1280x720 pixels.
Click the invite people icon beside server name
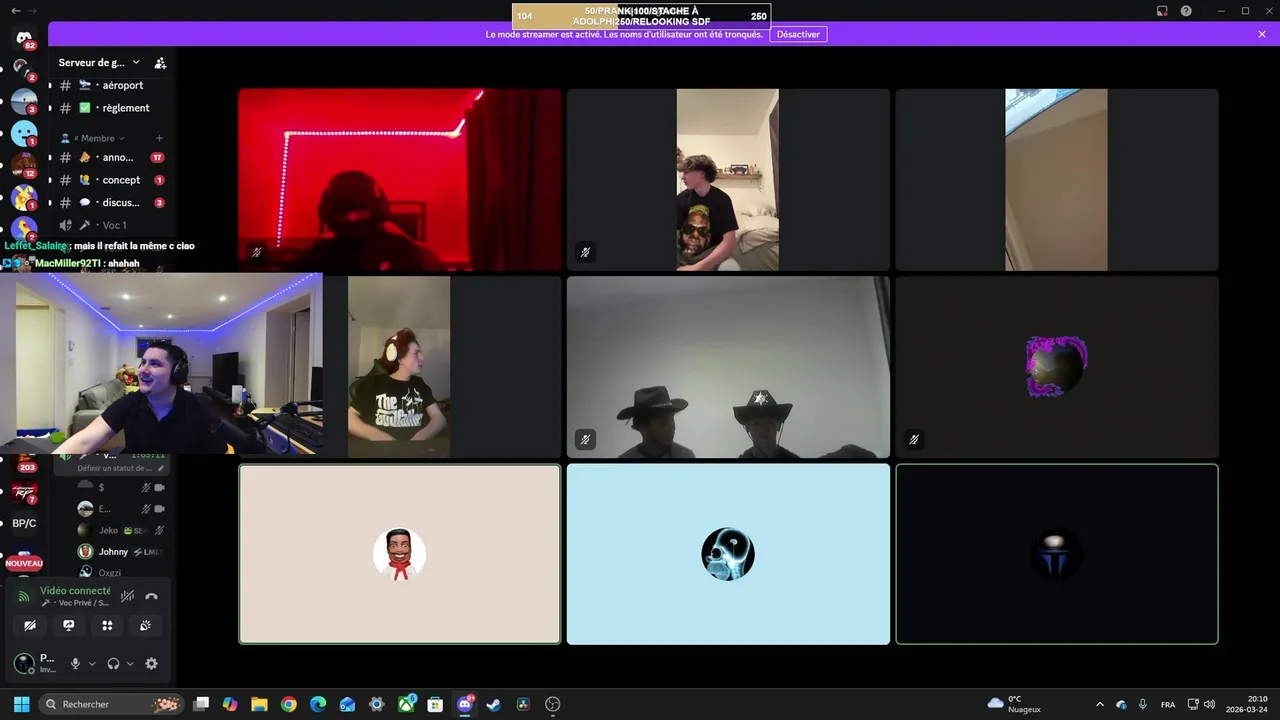(160, 63)
